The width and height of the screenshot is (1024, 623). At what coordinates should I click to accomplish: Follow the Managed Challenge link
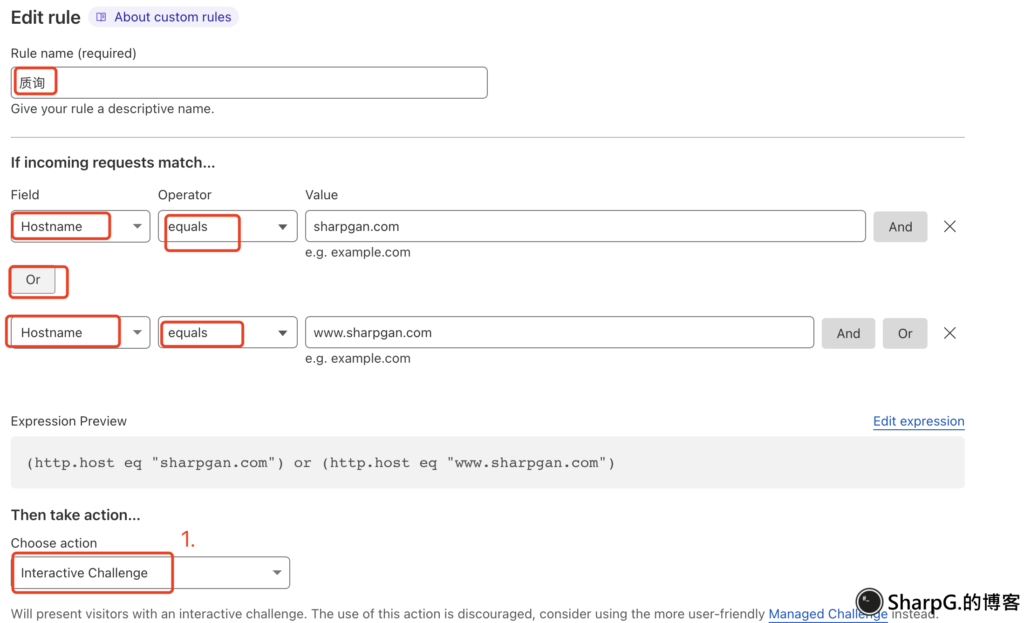pos(827,614)
